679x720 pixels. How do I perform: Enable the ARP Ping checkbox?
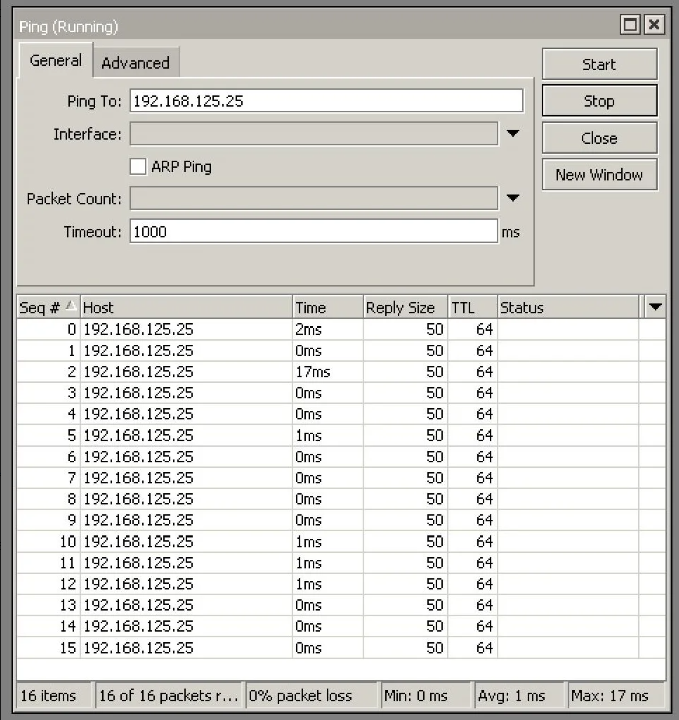(x=140, y=166)
